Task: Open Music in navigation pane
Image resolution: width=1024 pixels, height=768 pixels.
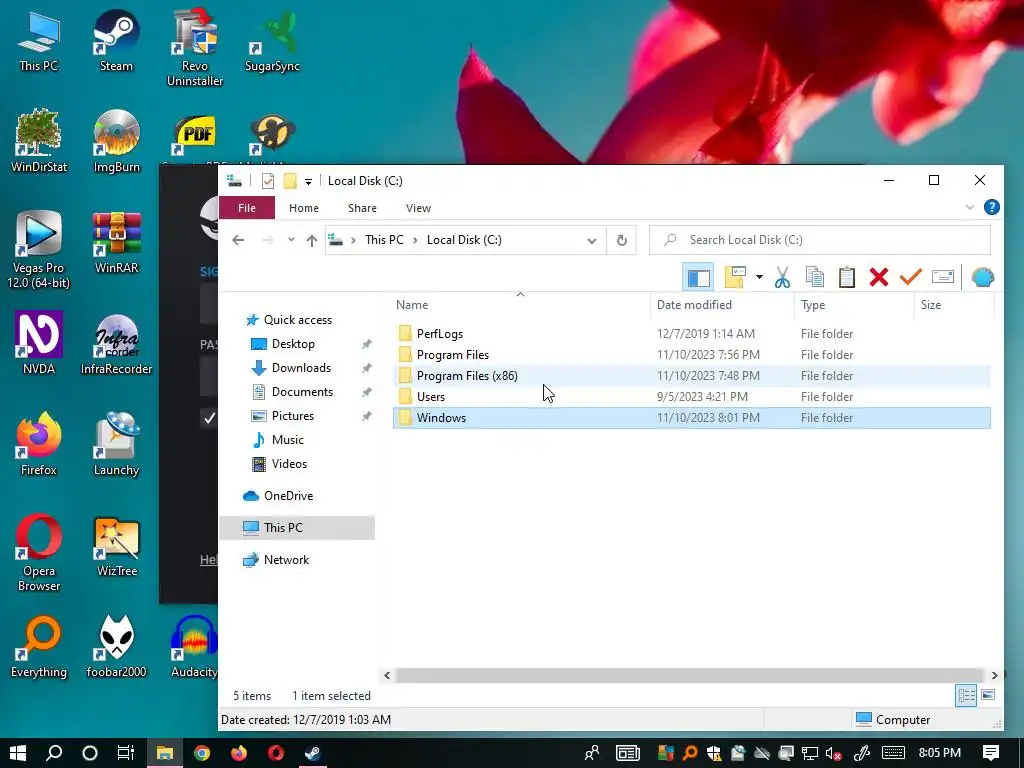Action: (287, 440)
